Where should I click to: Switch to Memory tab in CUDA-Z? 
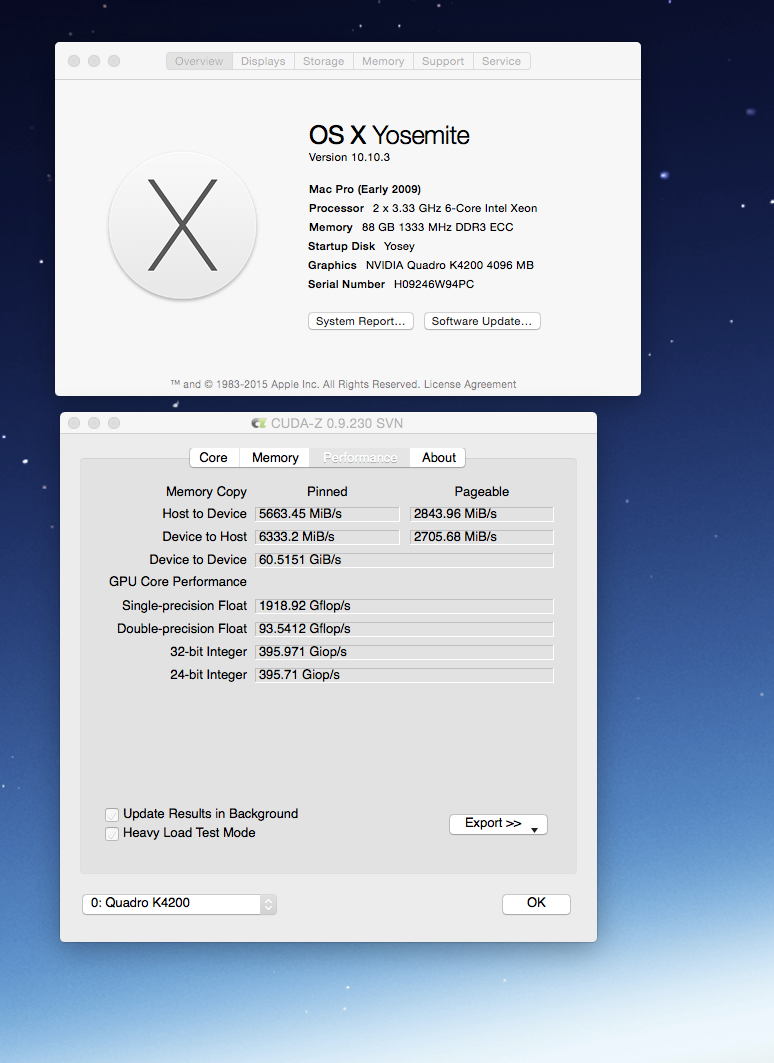coord(275,458)
